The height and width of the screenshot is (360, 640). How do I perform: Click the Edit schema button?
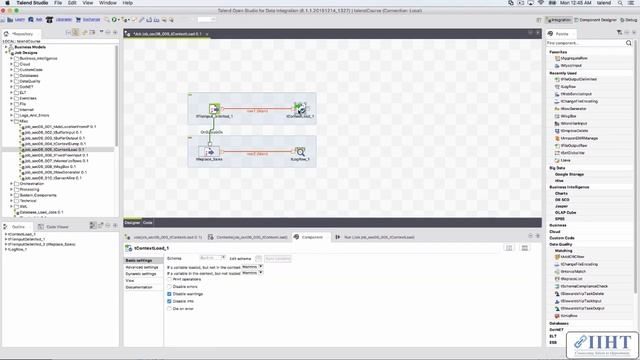258,258
